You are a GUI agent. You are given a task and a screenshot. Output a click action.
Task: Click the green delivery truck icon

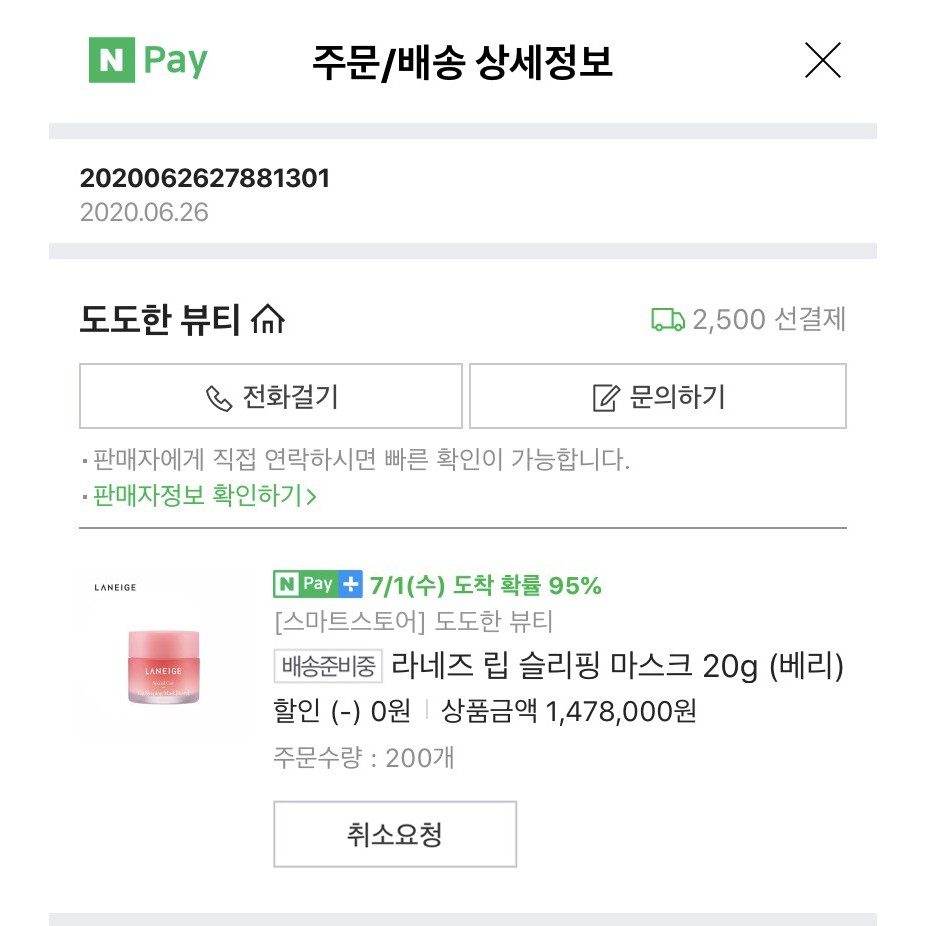(x=667, y=320)
